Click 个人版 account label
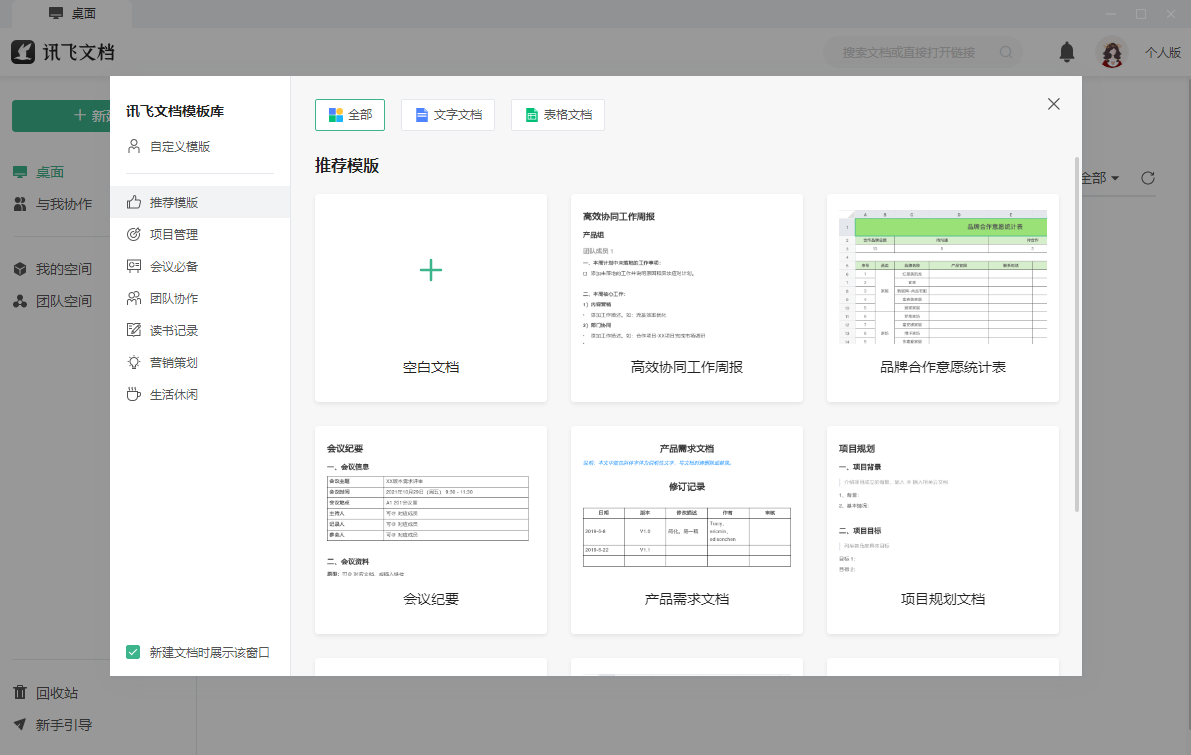 (x=1163, y=52)
